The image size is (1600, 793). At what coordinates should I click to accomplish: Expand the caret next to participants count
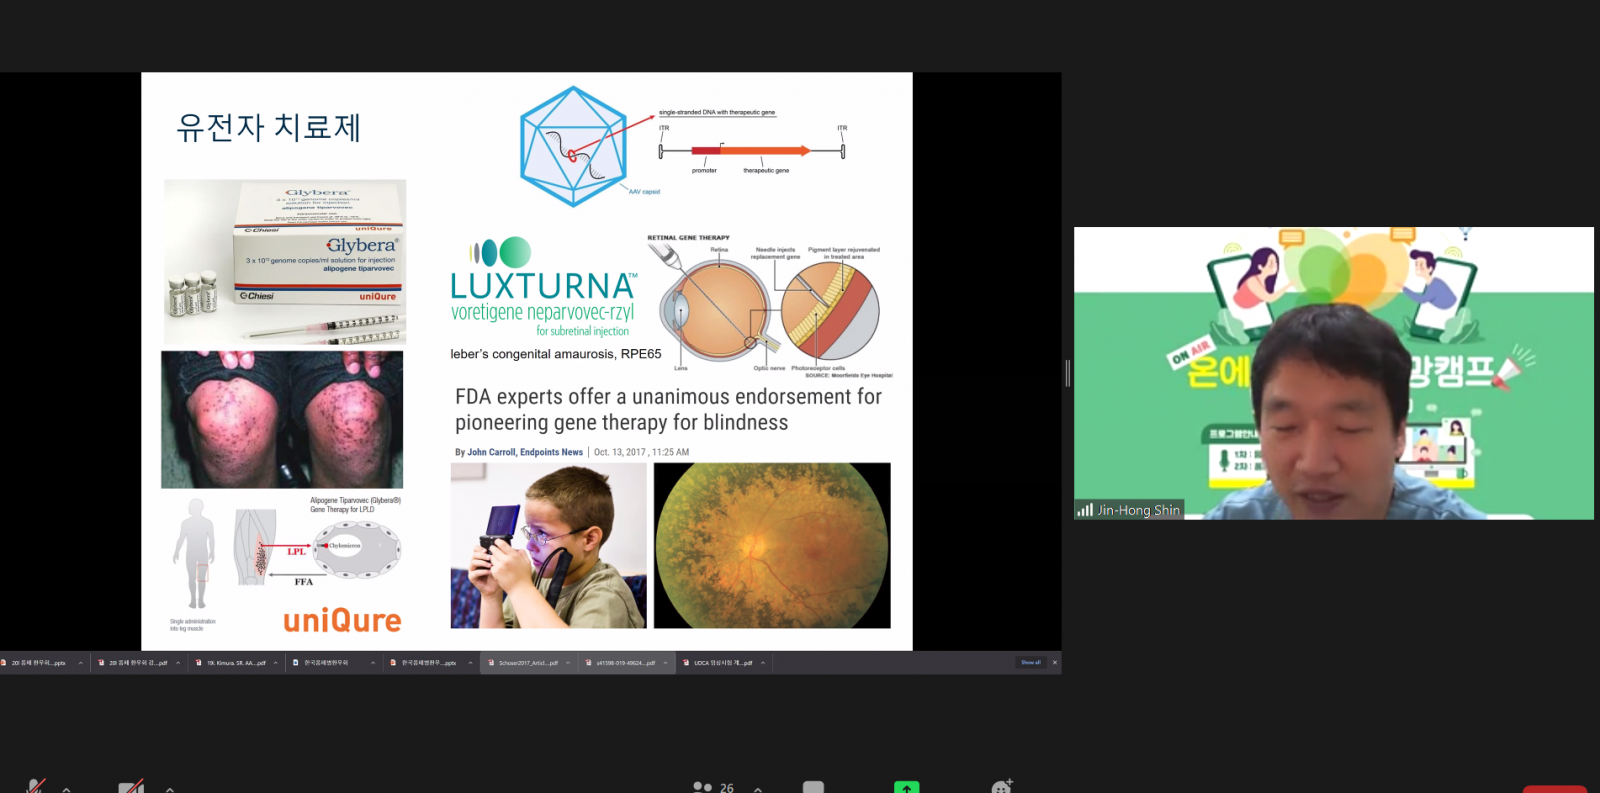[758, 788]
